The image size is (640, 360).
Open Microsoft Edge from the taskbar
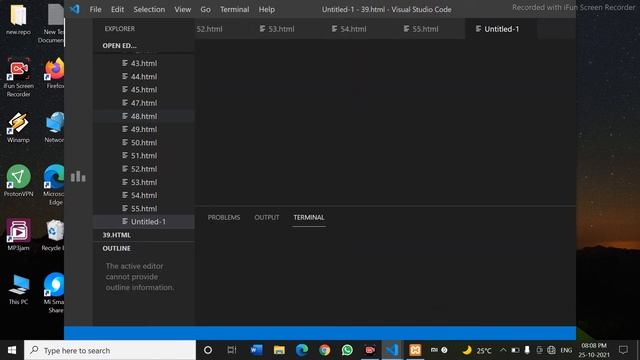pyautogui.click(x=302, y=350)
